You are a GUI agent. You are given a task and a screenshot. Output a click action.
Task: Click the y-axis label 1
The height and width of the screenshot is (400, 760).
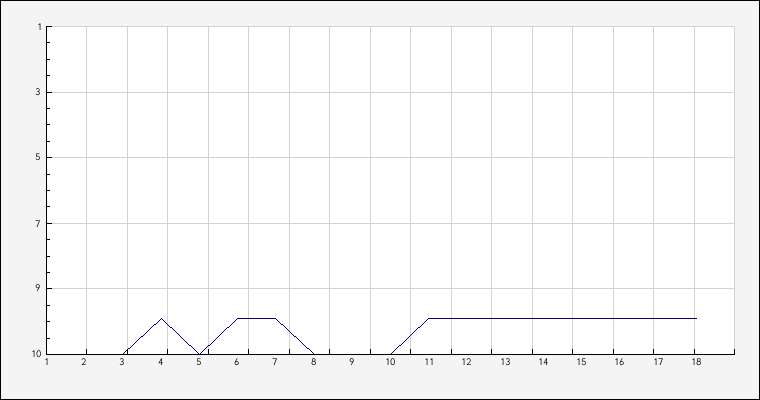(x=39, y=27)
